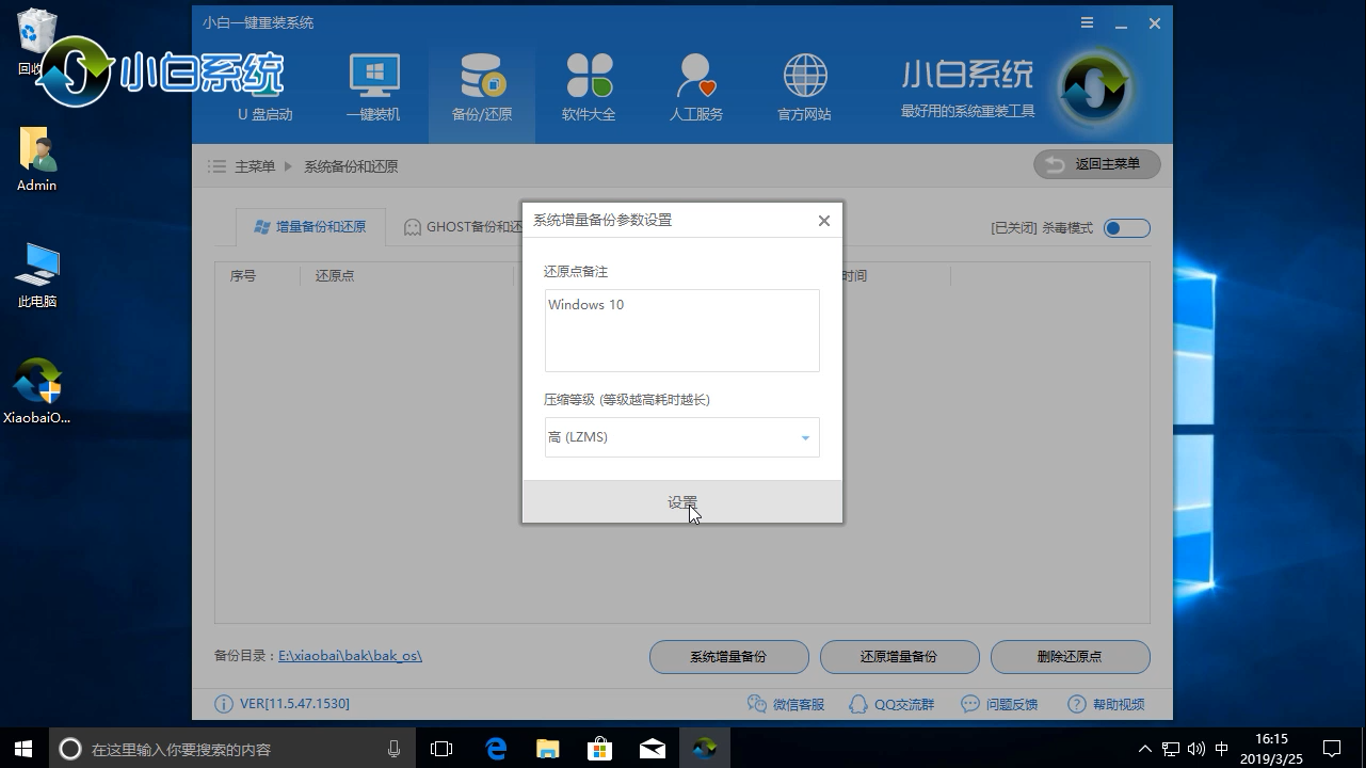Open the U盘启动 tool
This screenshot has height=768, width=1366.
[264, 87]
